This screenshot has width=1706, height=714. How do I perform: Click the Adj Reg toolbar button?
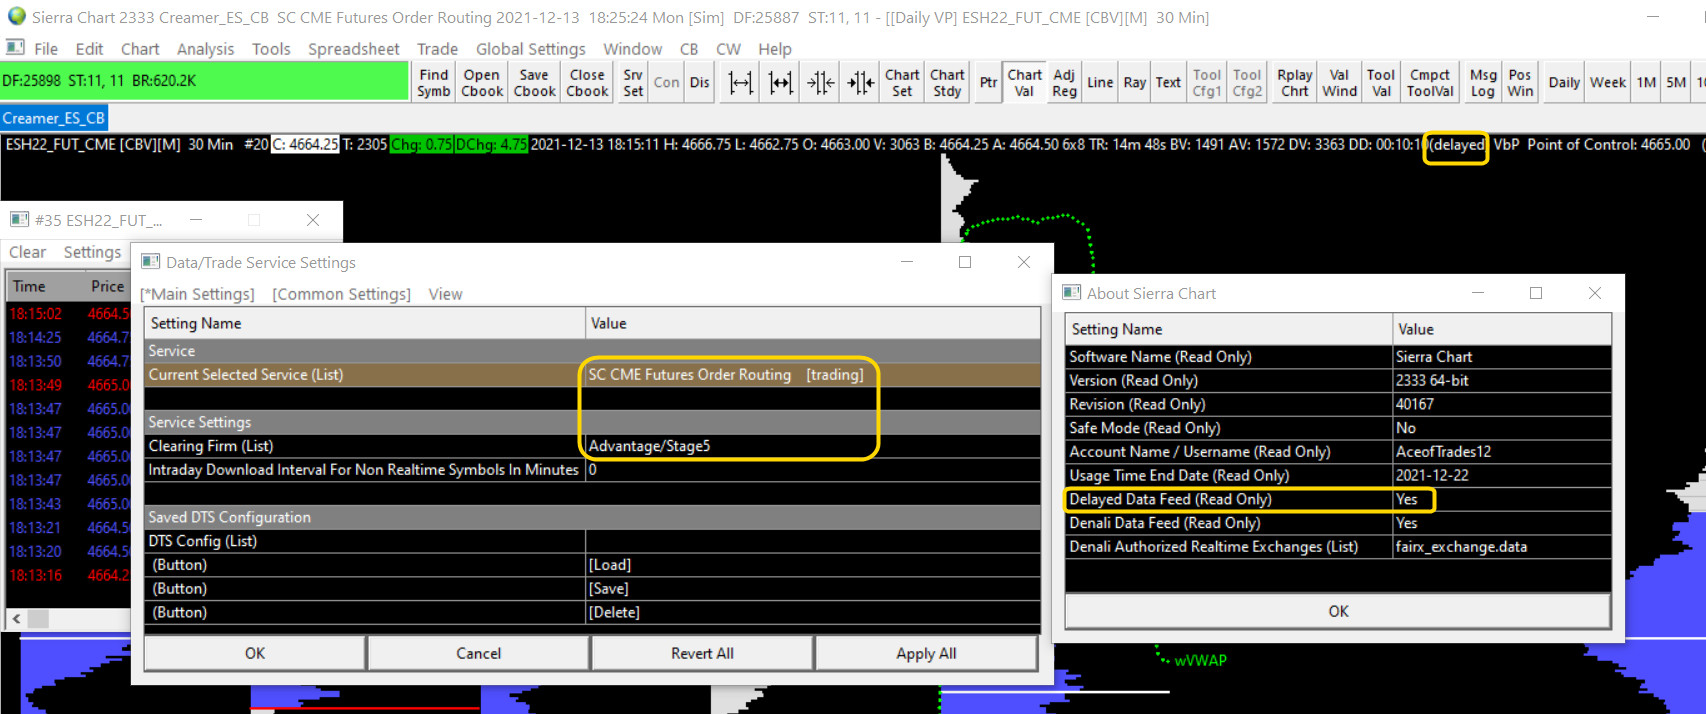click(1065, 82)
